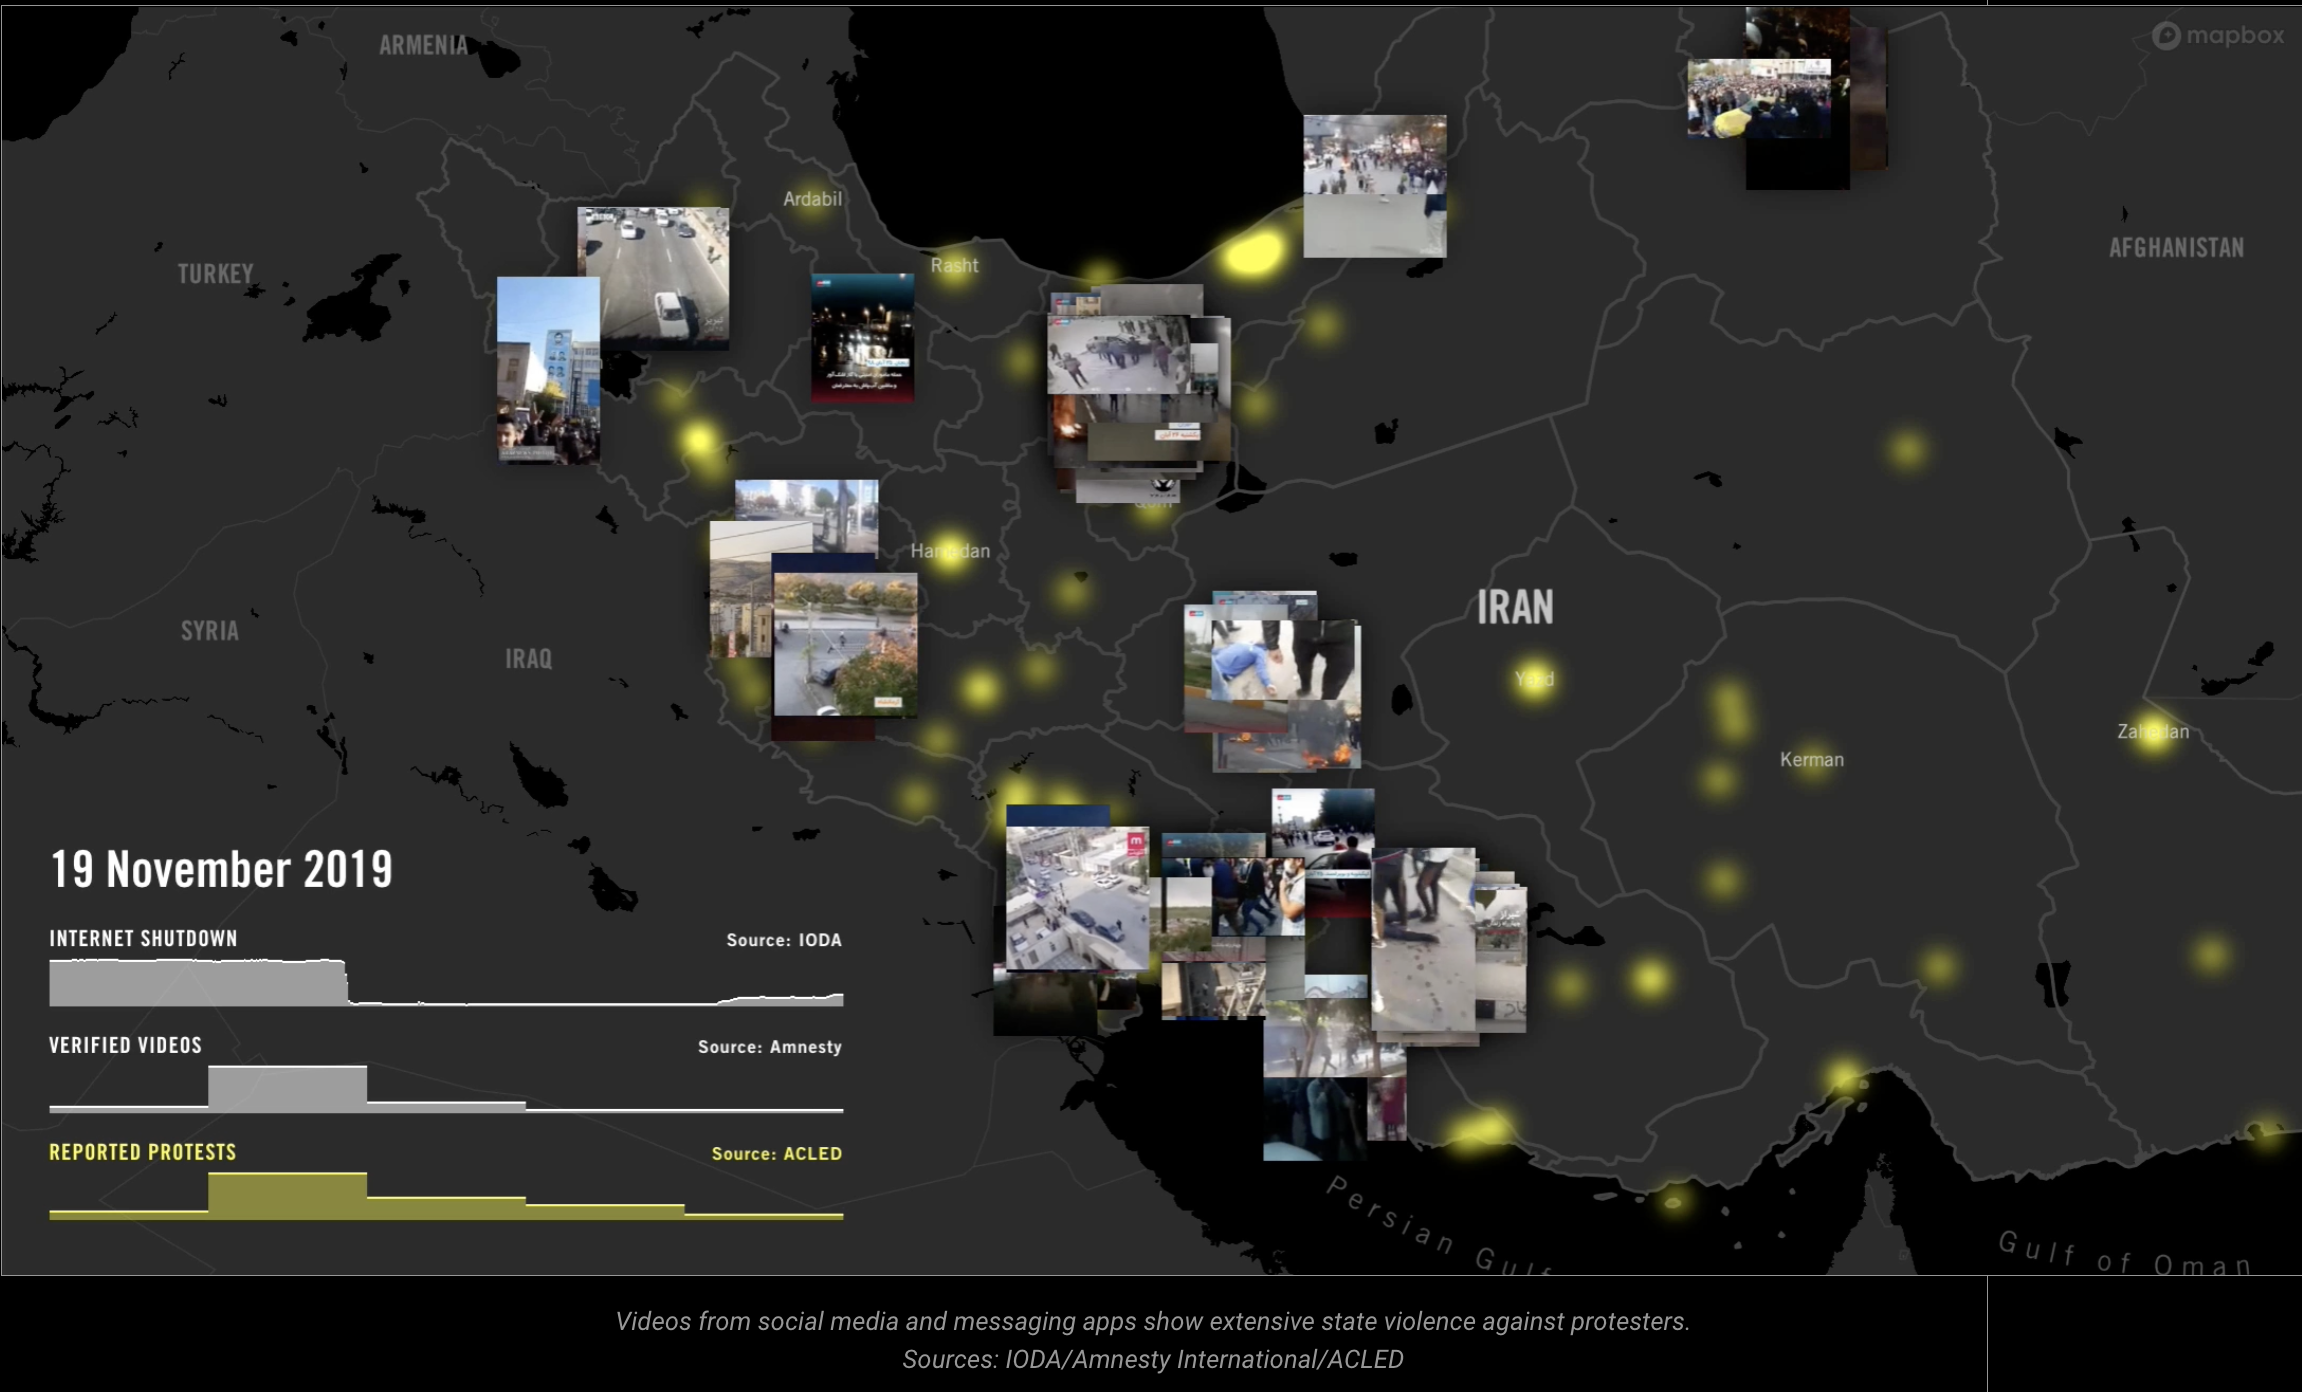This screenshot has height=1392, width=2302.
Task: Click the Kerman city label
Action: [1811, 760]
